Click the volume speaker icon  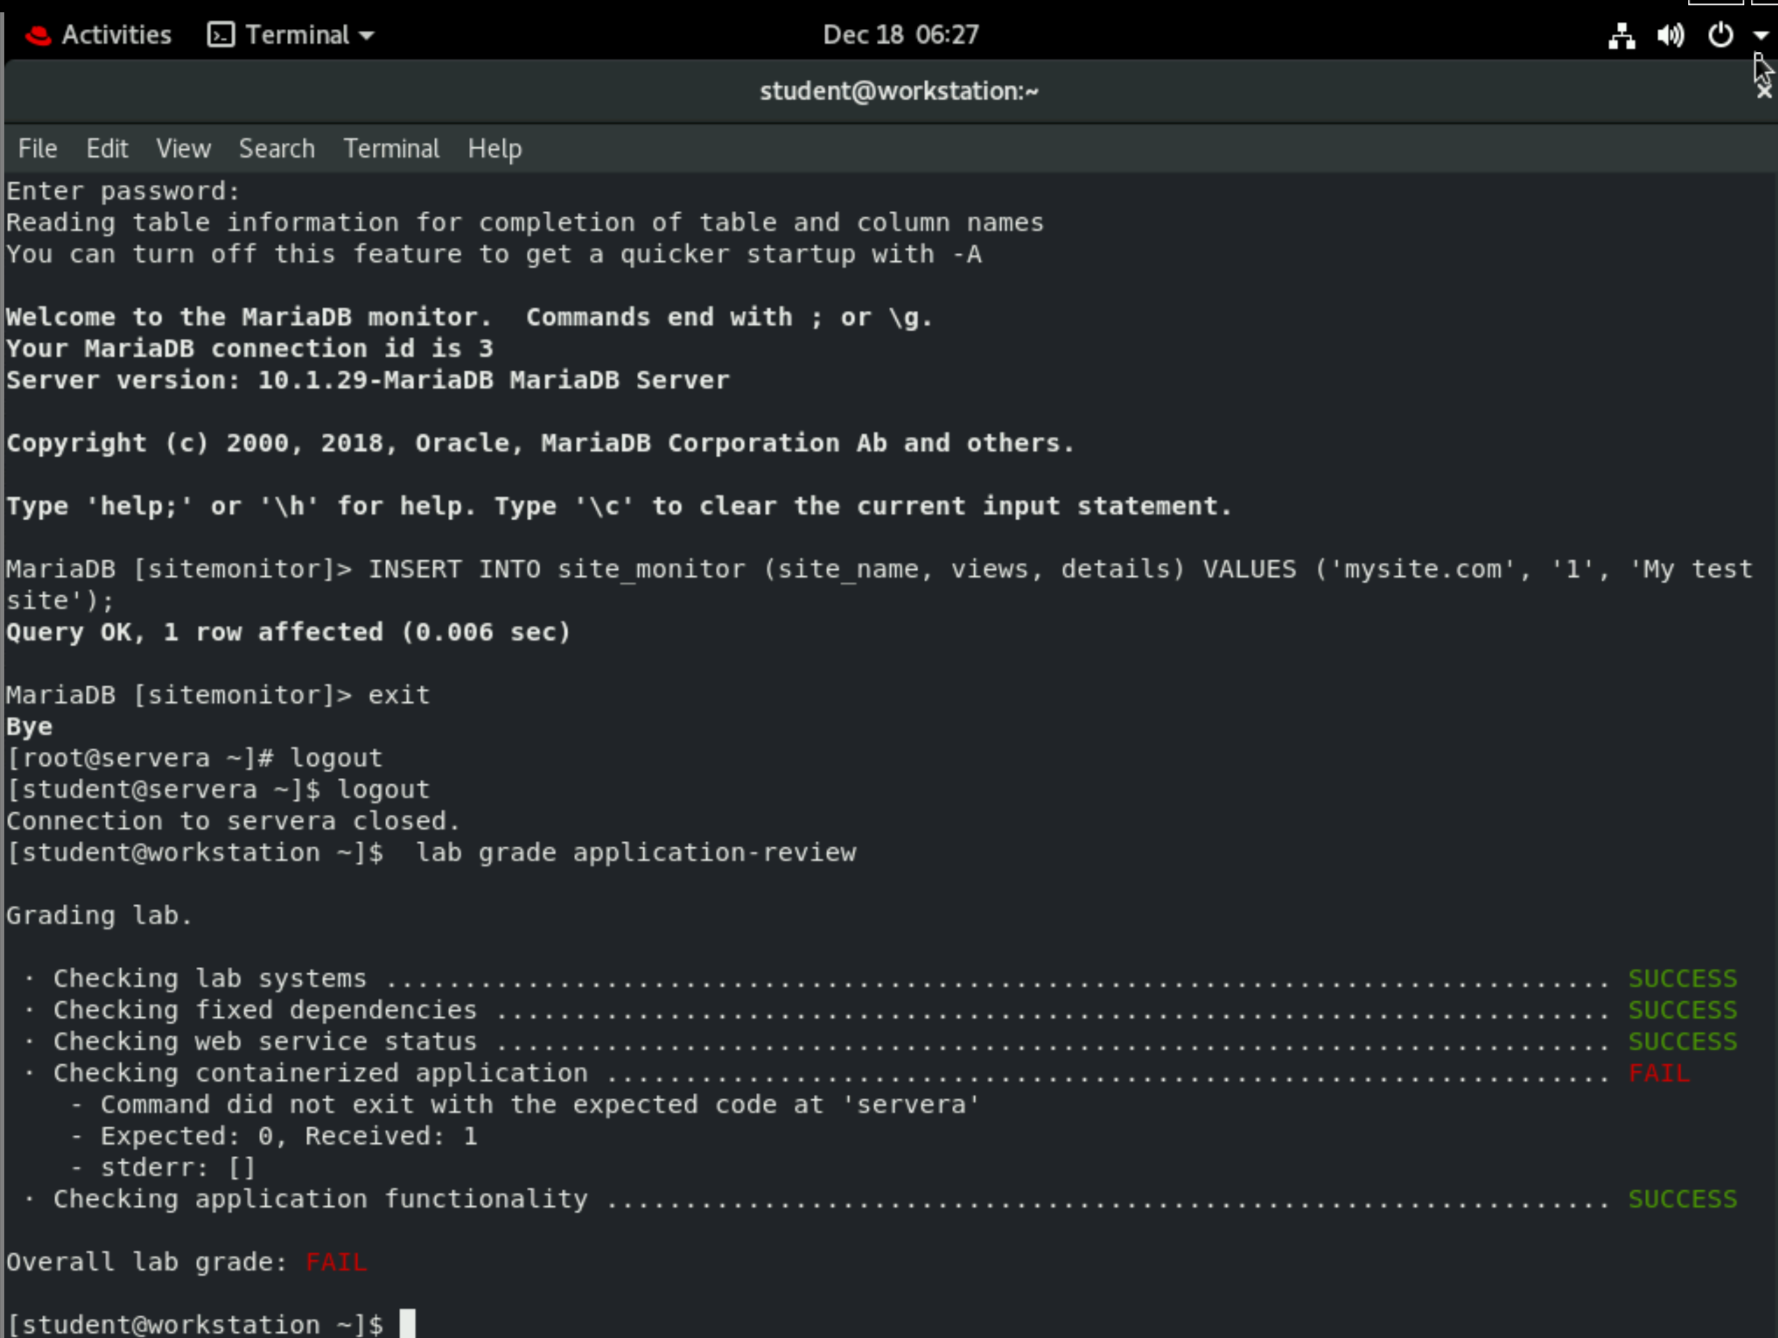tap(1670, 36)
